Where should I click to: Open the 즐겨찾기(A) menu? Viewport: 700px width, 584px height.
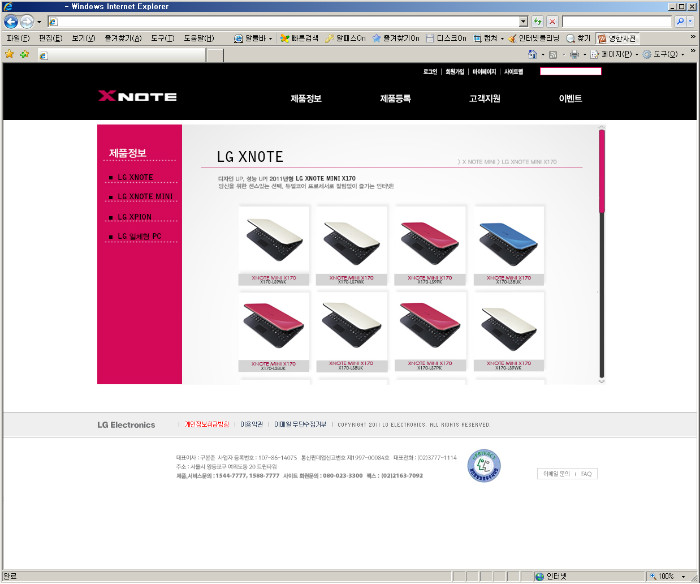coord(123,38)
